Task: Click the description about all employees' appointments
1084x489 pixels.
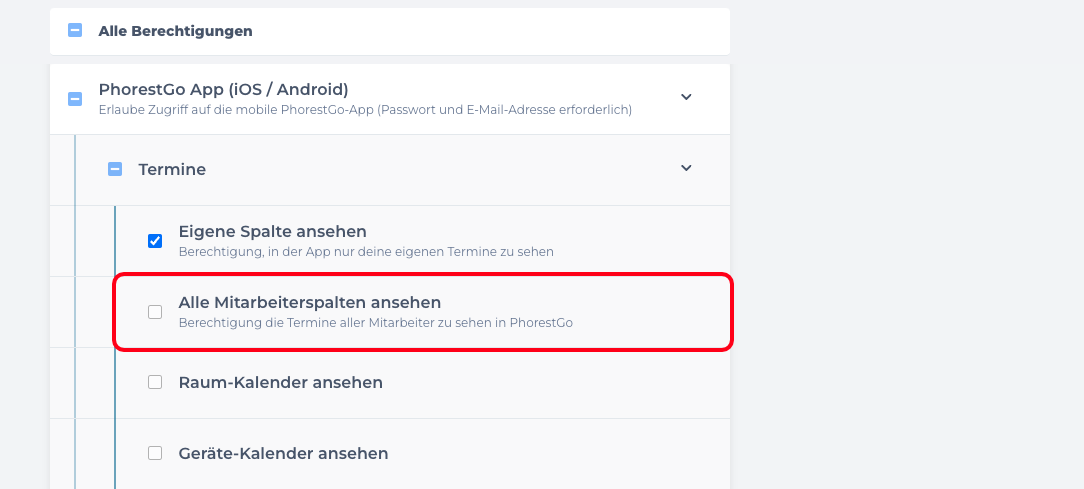Action: pyautogui.click(x=375, y=323)
